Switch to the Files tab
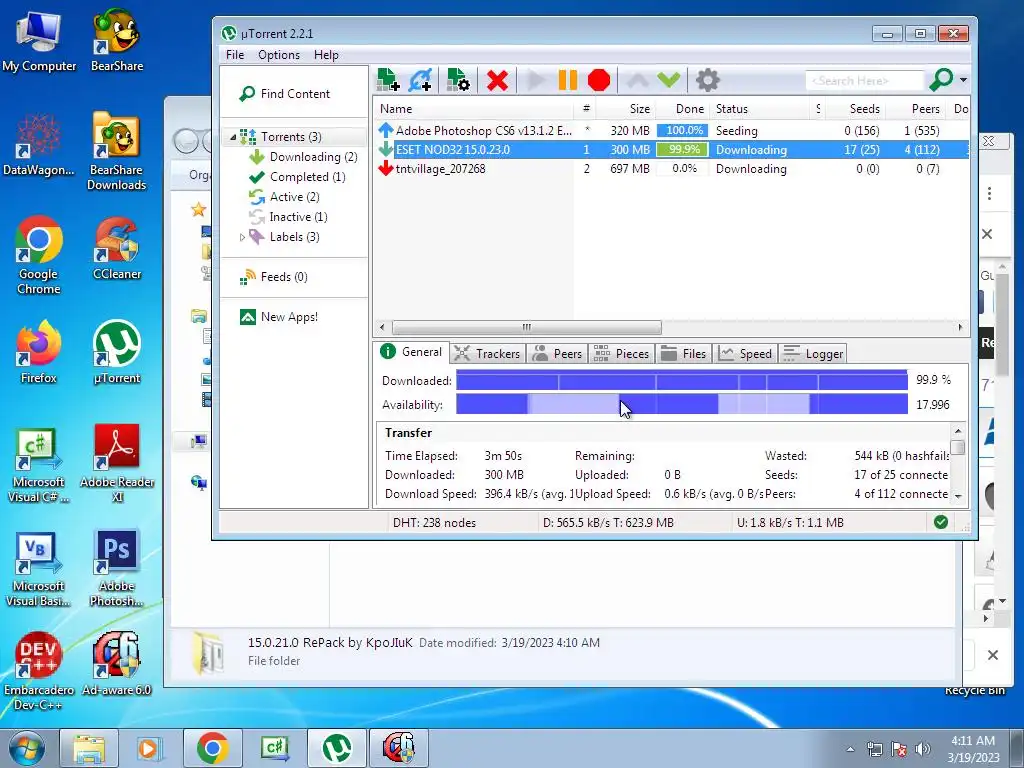This screenshot has height=768, width=1024. coord(683,353)
